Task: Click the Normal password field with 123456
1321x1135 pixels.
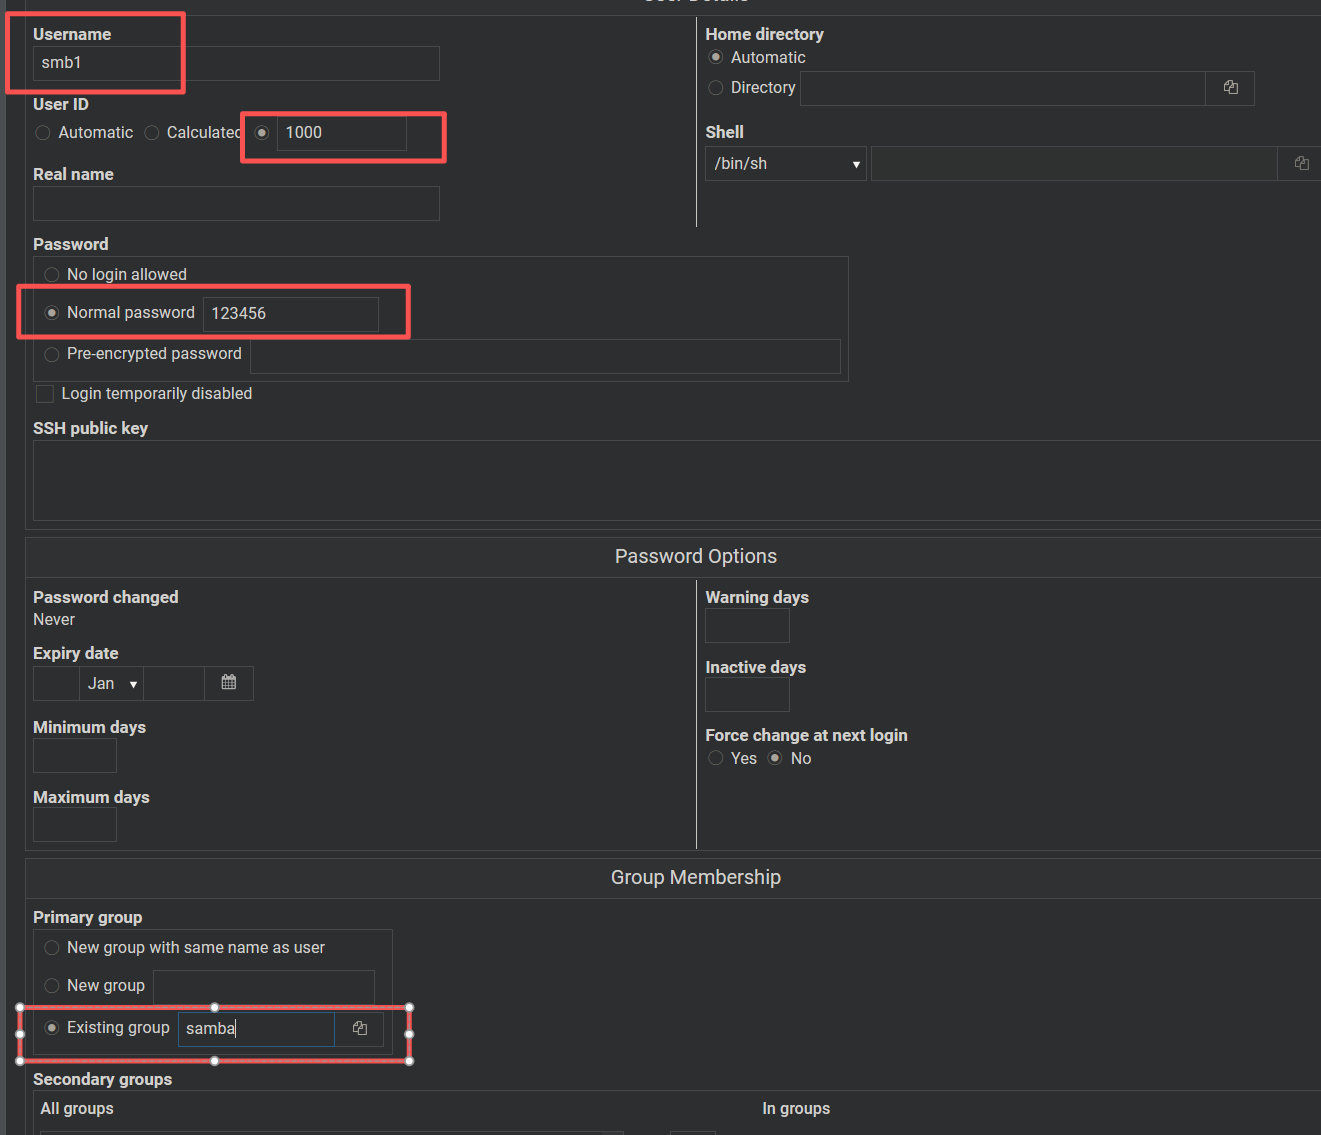Action: [x=290, y=314]
